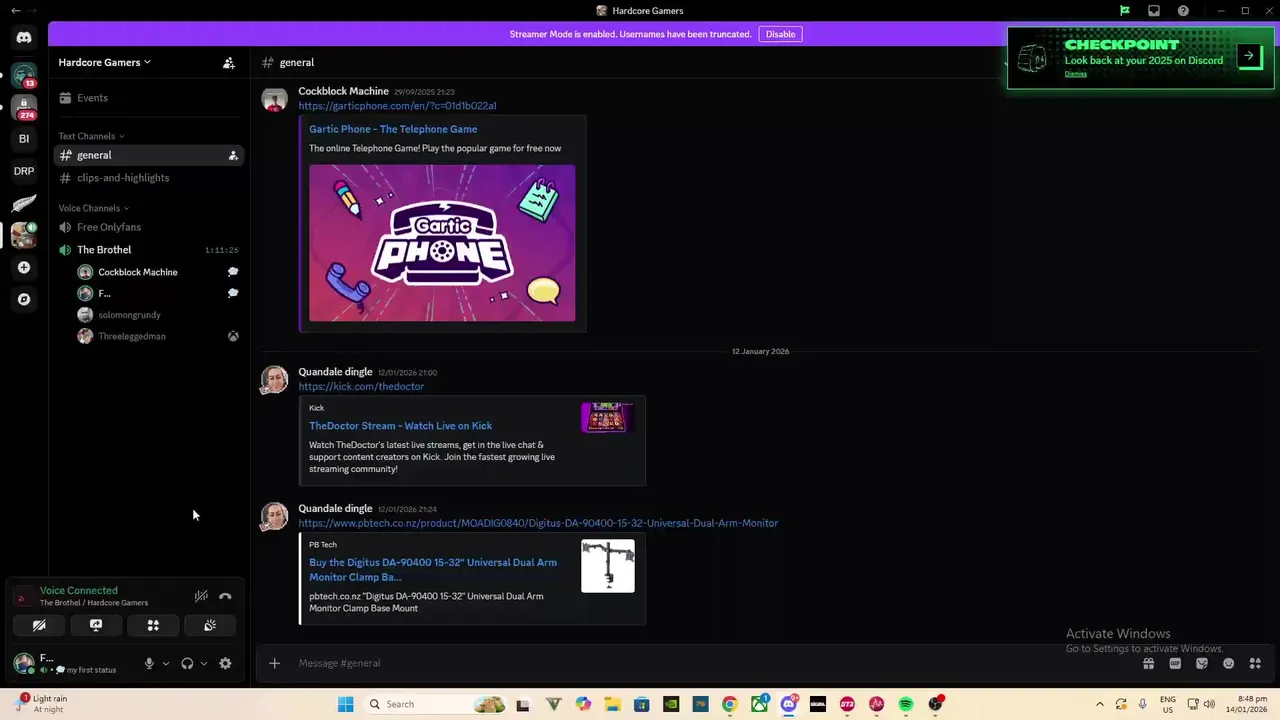Open The Brothel voice channel
The image size is (1280, 720).
149,250
